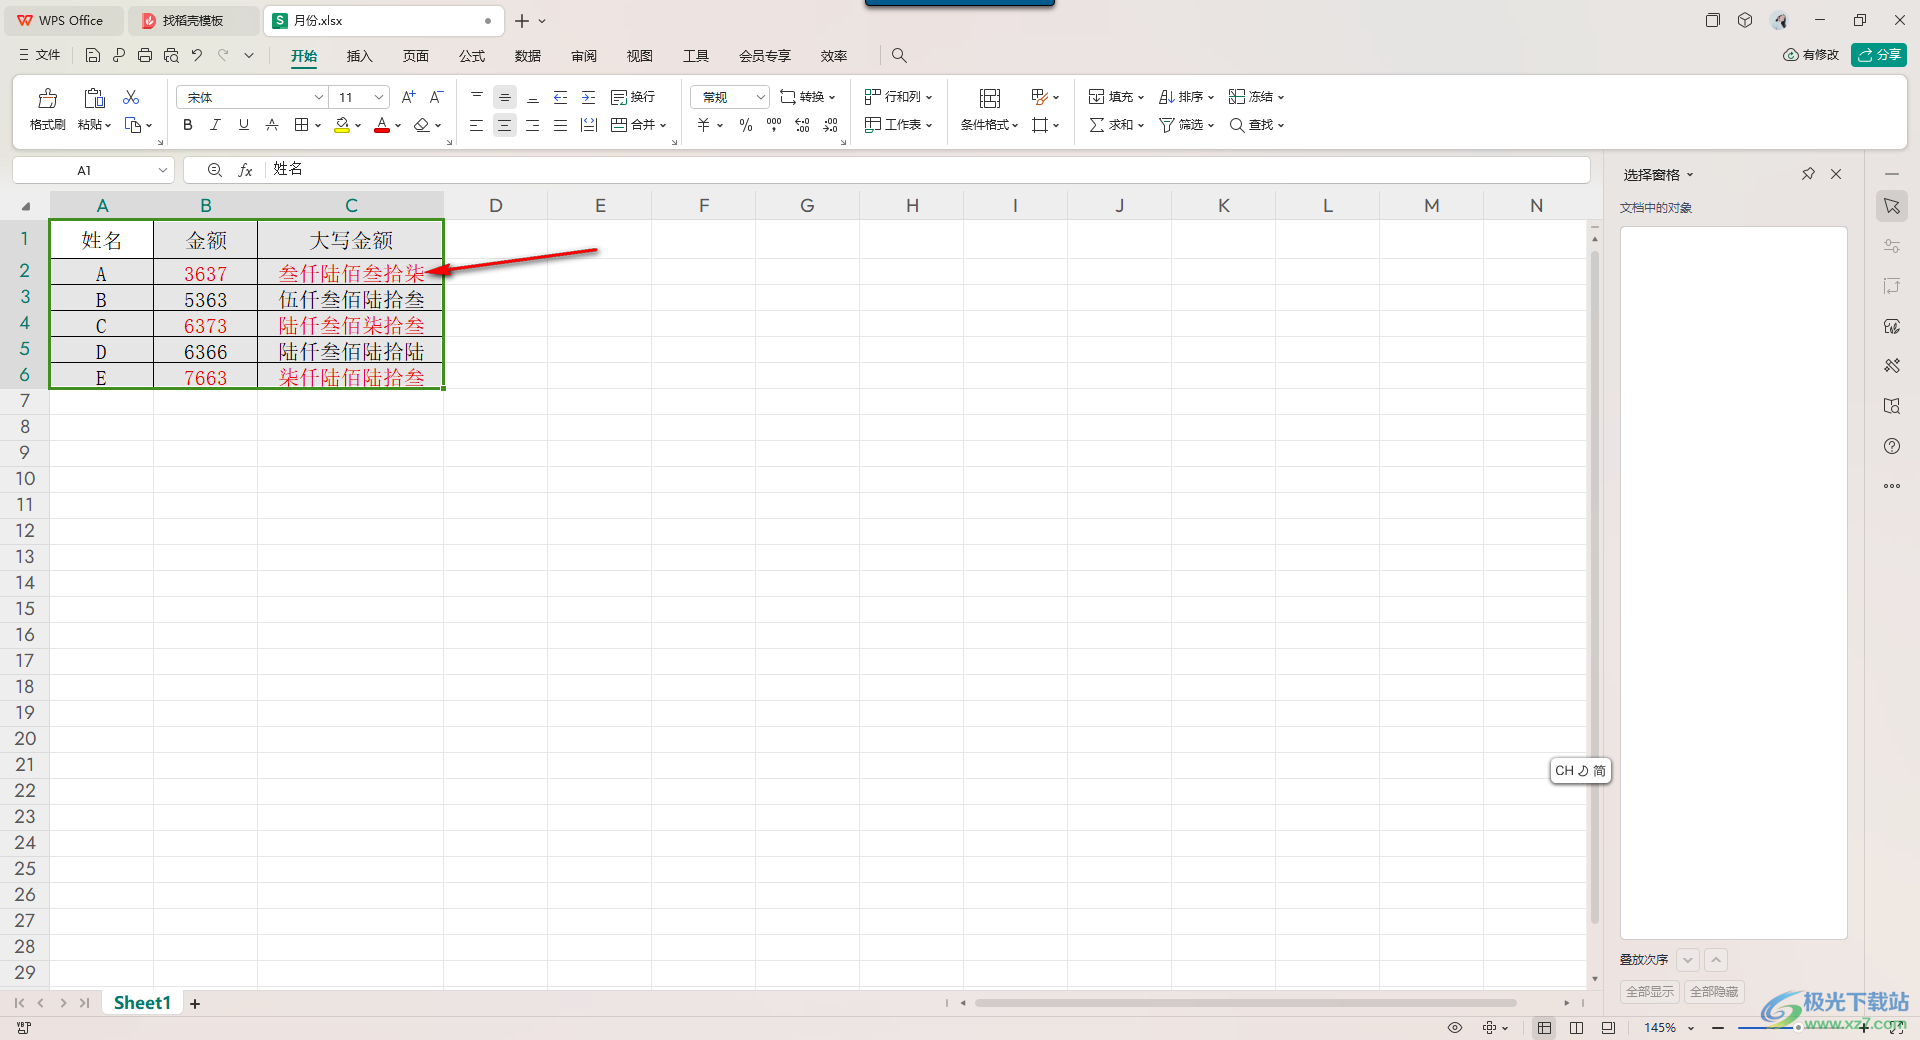Viewport: 1920px width, 1040px height.
Task: Click the undo arrow icon
Action: click(x=197, y=55)
